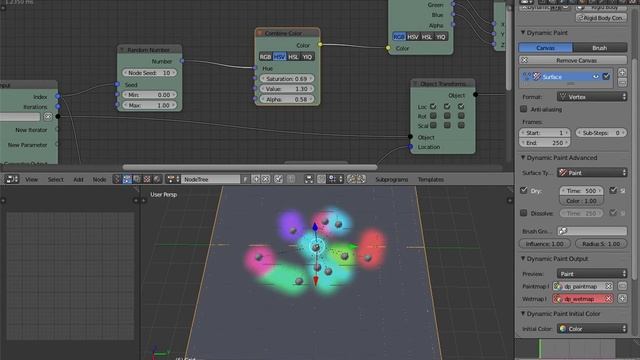The height and width of the screenshot is (360, 640).
Task: Click the copy nodes icon in header
Action: pyautogui.click(x=351, y=179)
